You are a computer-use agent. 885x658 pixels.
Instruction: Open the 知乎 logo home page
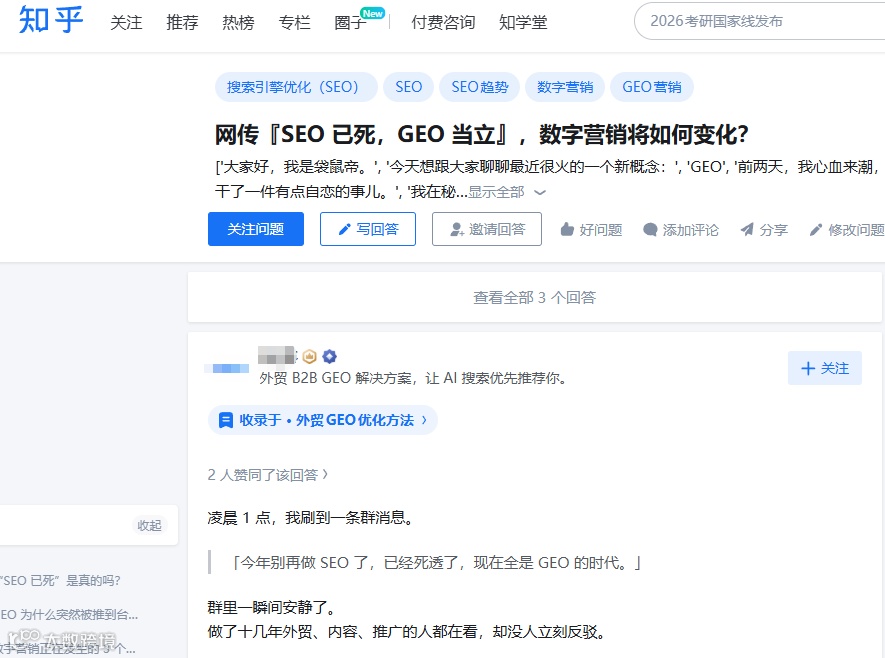51,20
